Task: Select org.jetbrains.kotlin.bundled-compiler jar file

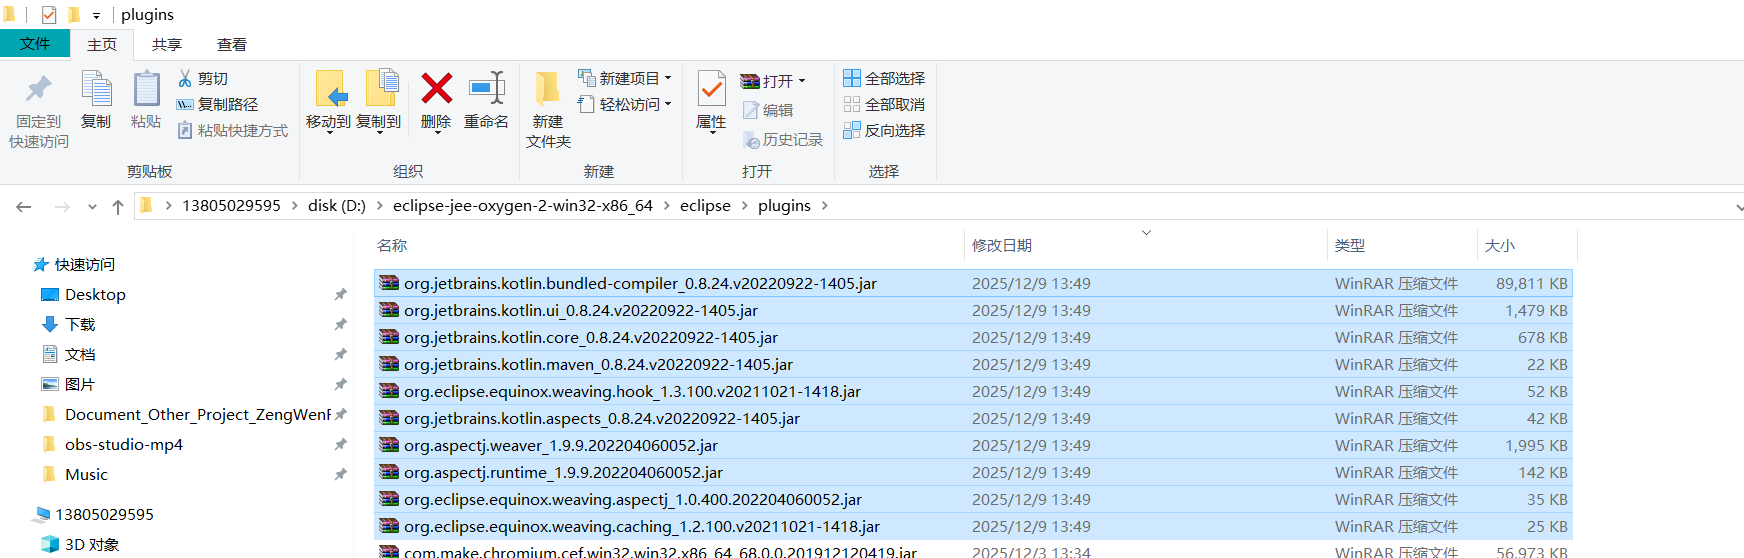Action: [973, 283]
